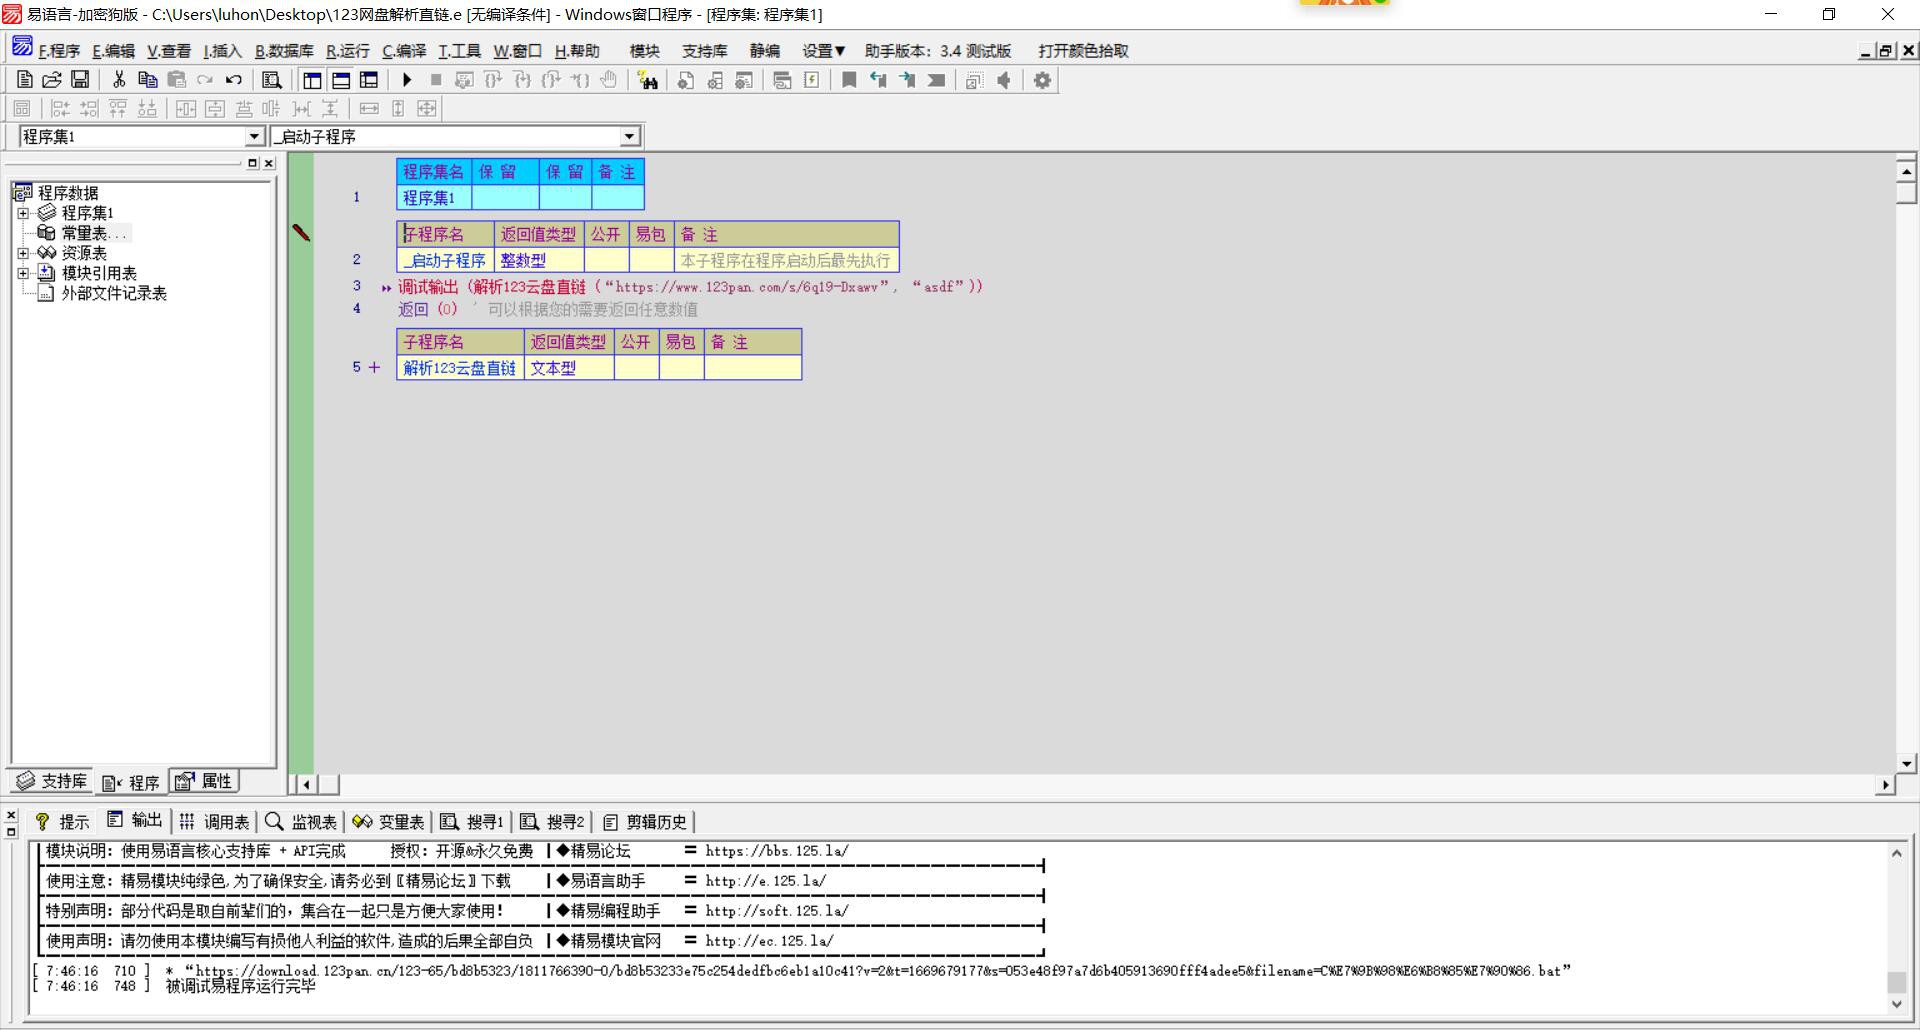Open the B.数据库 menu
Viewport: 1920px width, 1030px height.
coord(284,51)
